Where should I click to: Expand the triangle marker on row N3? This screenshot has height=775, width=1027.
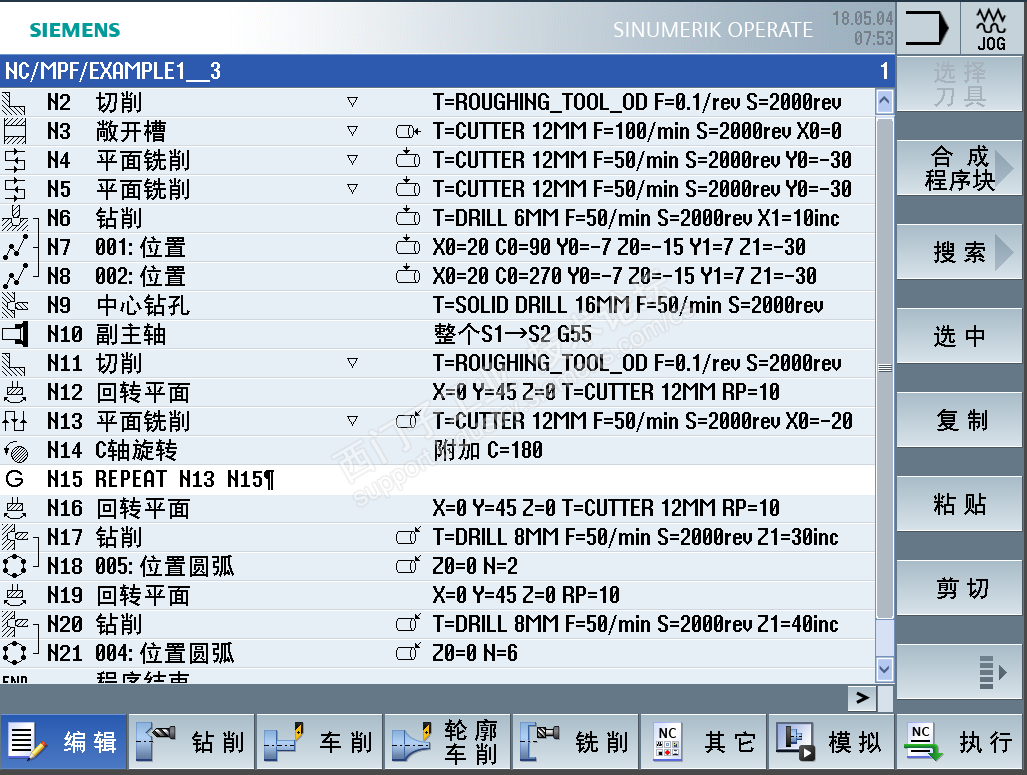(352, 131)
